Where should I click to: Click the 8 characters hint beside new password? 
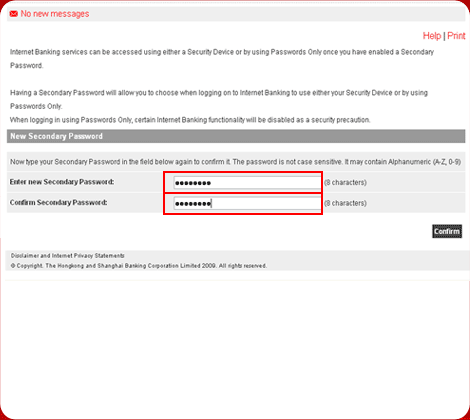pos(345,183)
